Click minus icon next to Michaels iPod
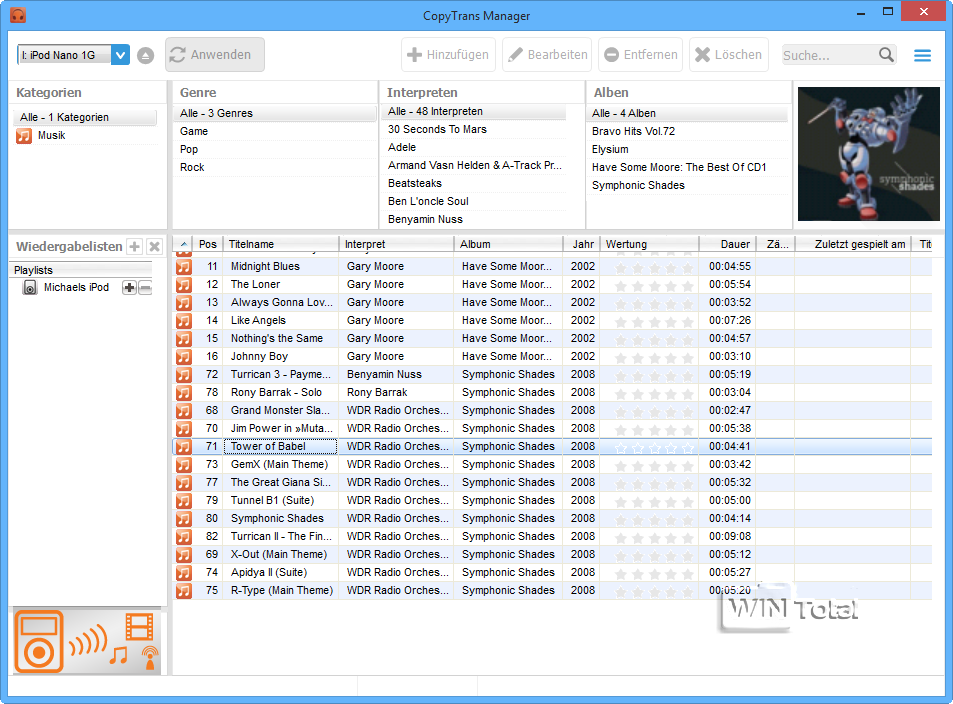Image resolution: width=953 pixels, height=704 pixels. (145, 288)
